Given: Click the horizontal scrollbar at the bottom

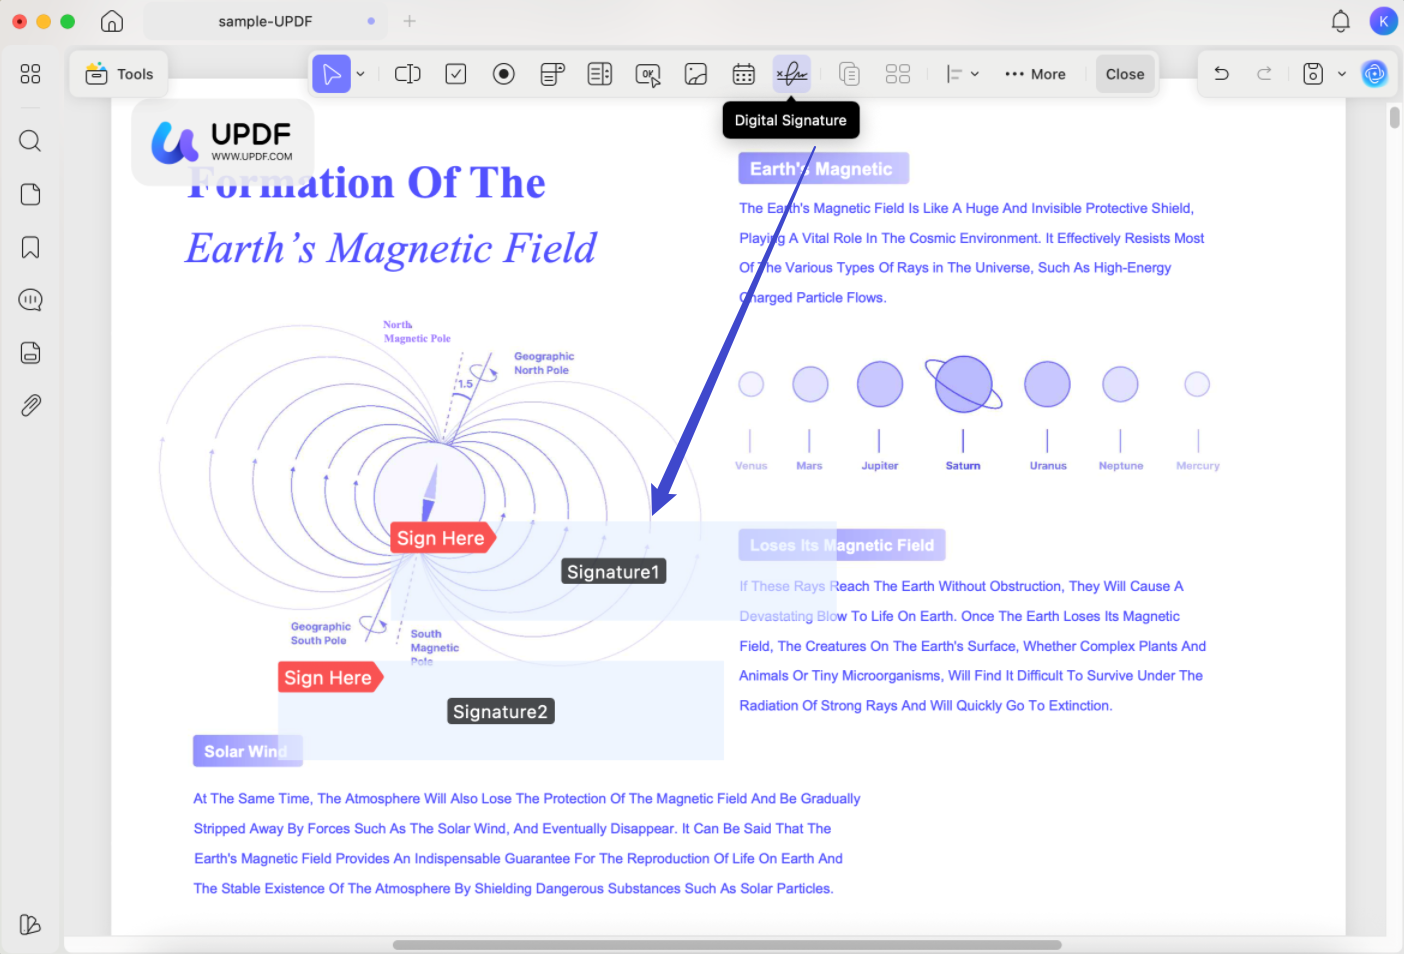Looking at the screenshot, I should [x=727, y=945].
